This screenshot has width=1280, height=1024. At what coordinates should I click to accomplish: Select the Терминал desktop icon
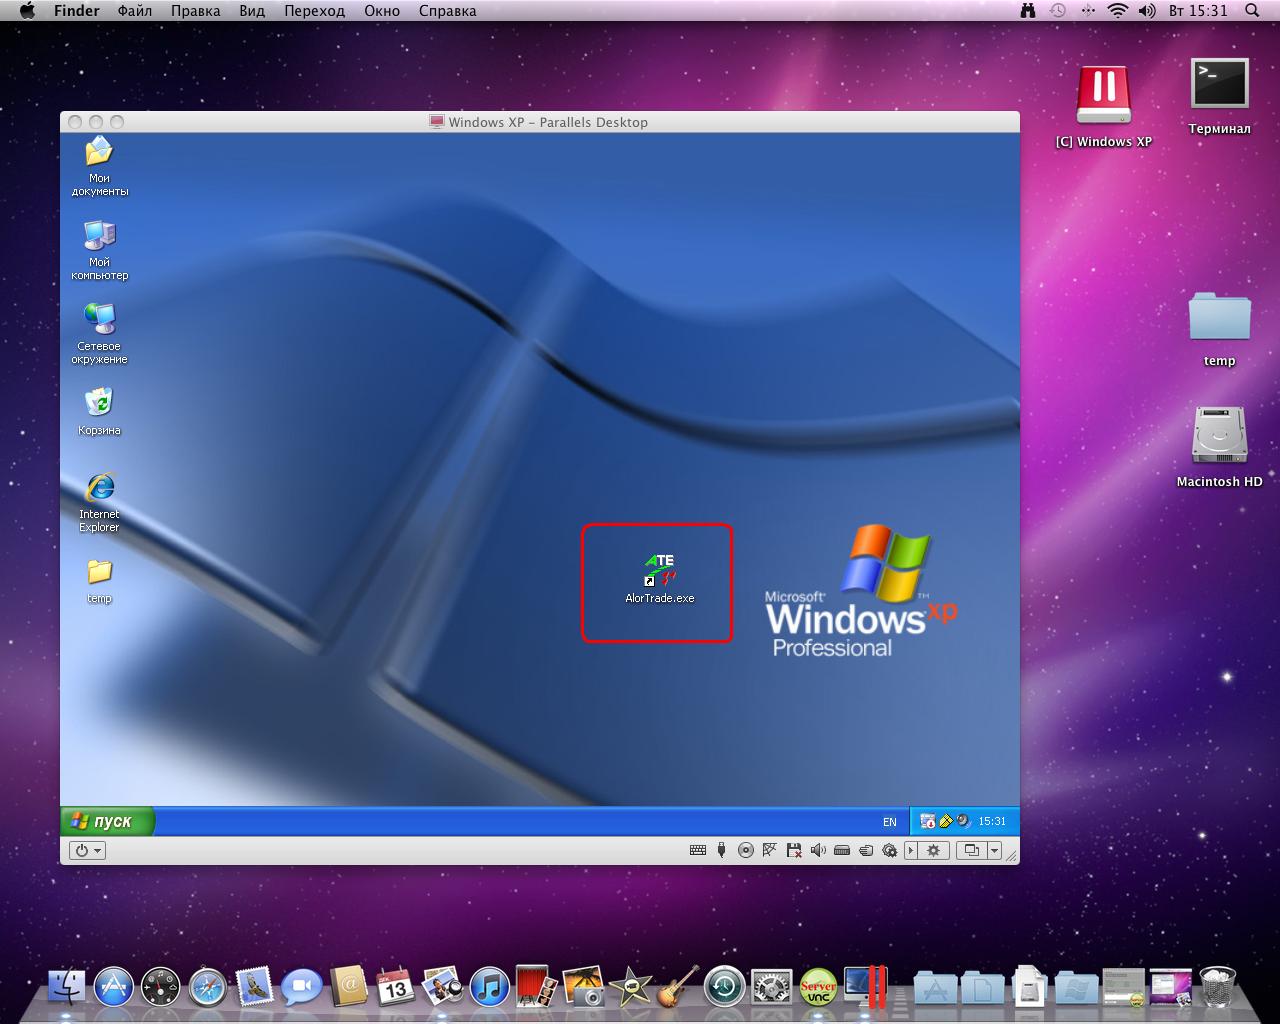coord(1219,96)
